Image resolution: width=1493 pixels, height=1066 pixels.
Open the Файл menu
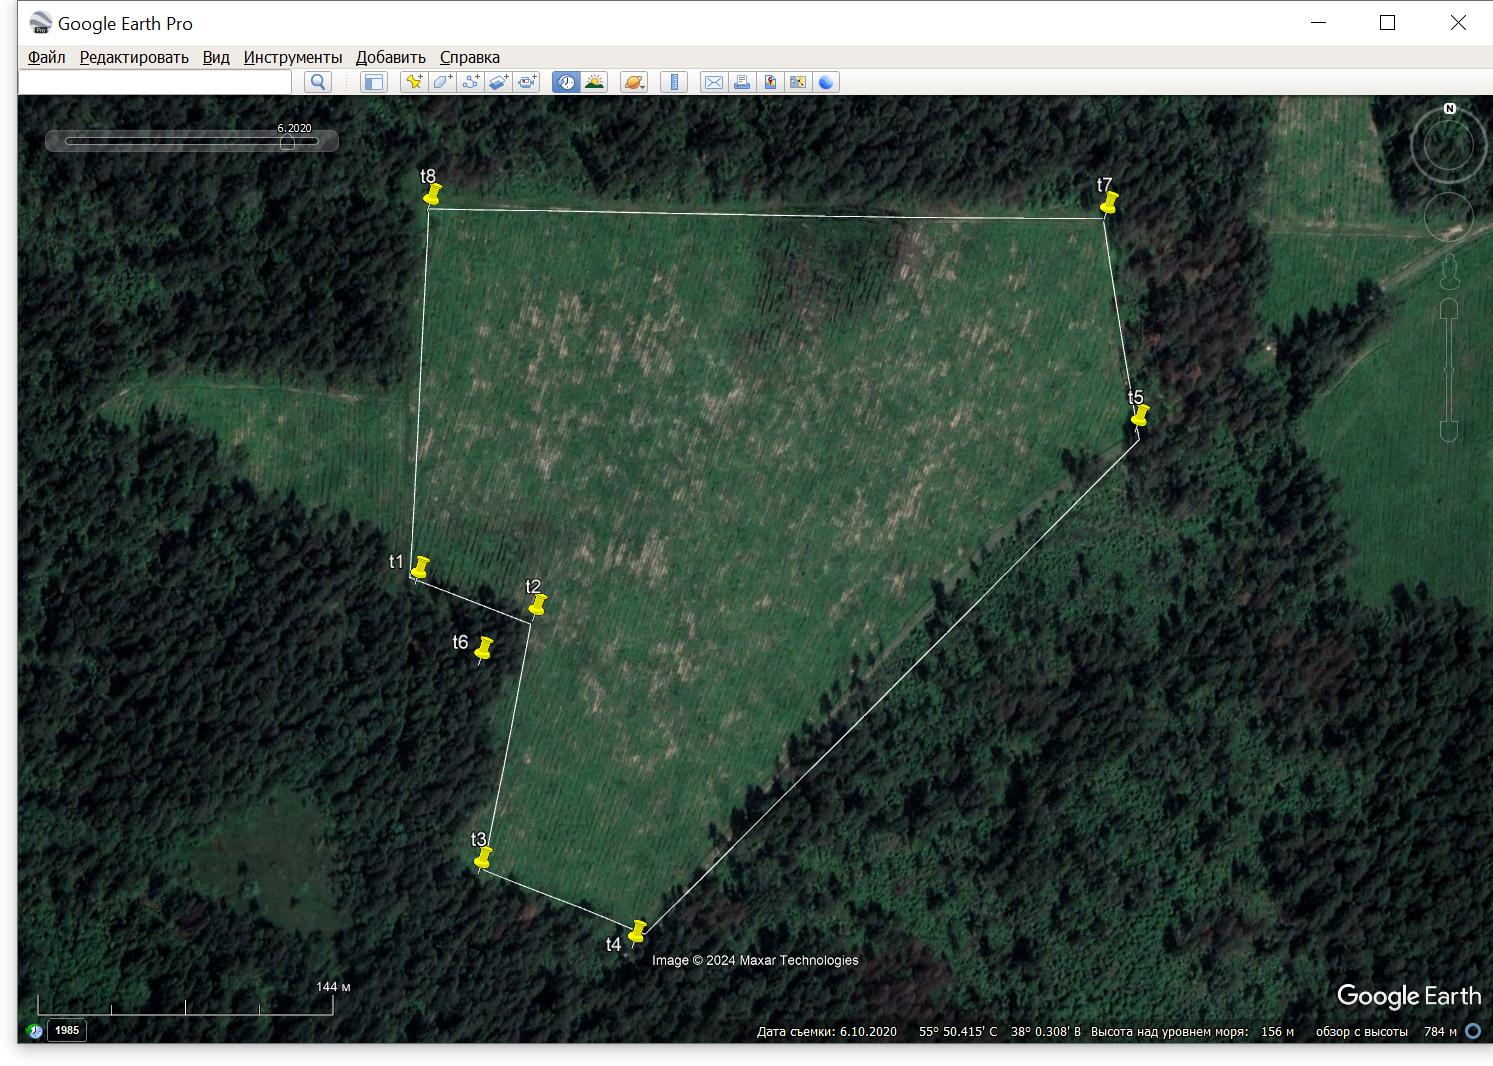point(46,57)
